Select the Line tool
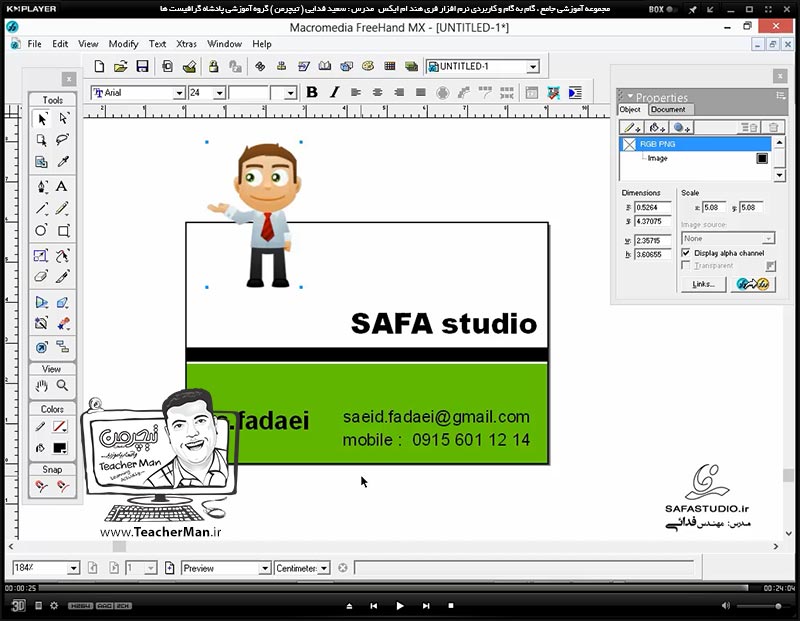The height and width of the screenshot is (621, 800). [x=42, y=208]
